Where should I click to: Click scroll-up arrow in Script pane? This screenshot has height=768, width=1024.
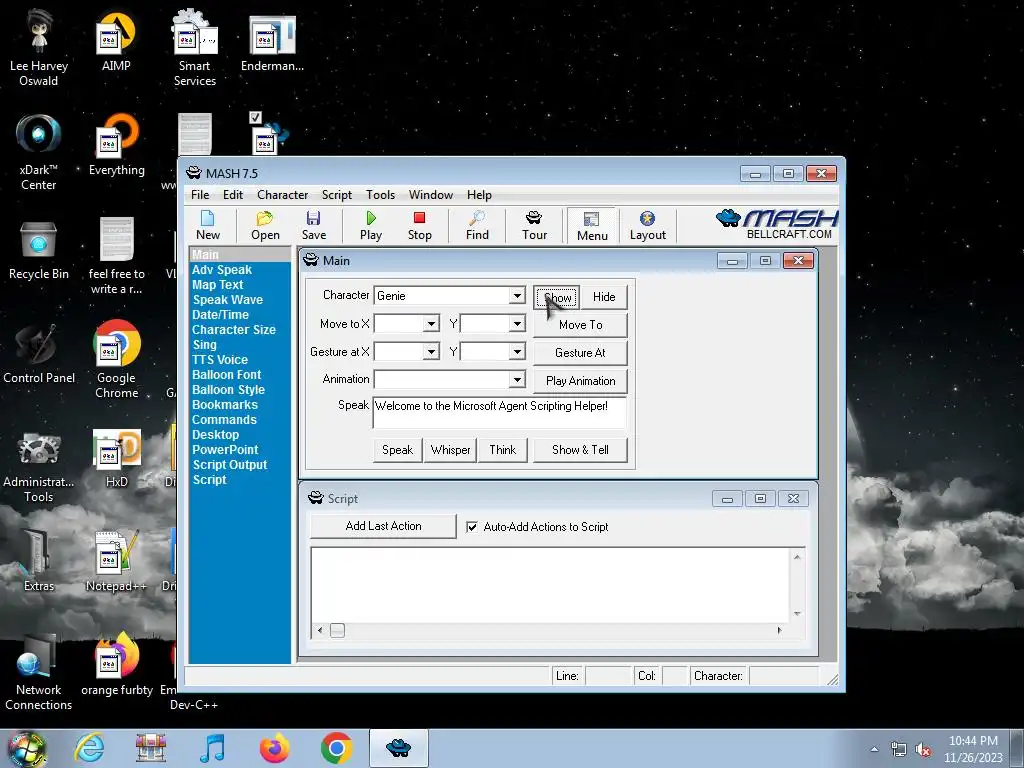[x=797, y=557]
